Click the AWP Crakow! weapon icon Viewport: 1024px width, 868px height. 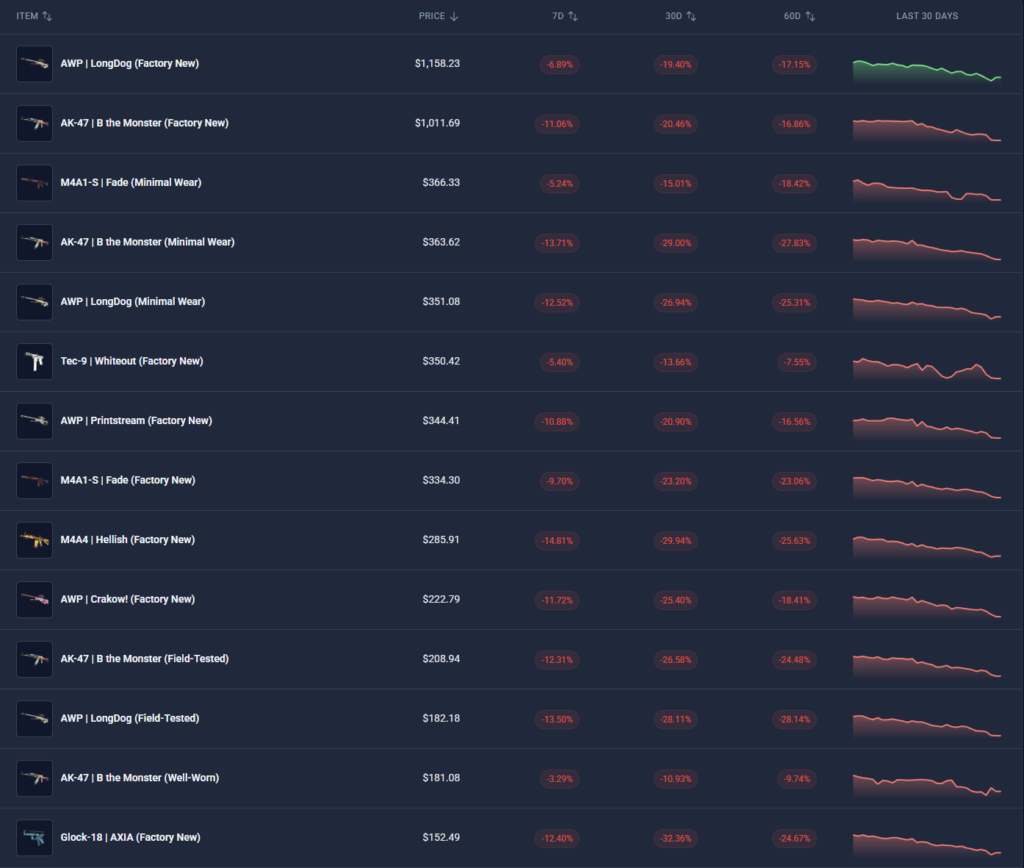click(34, 599)
